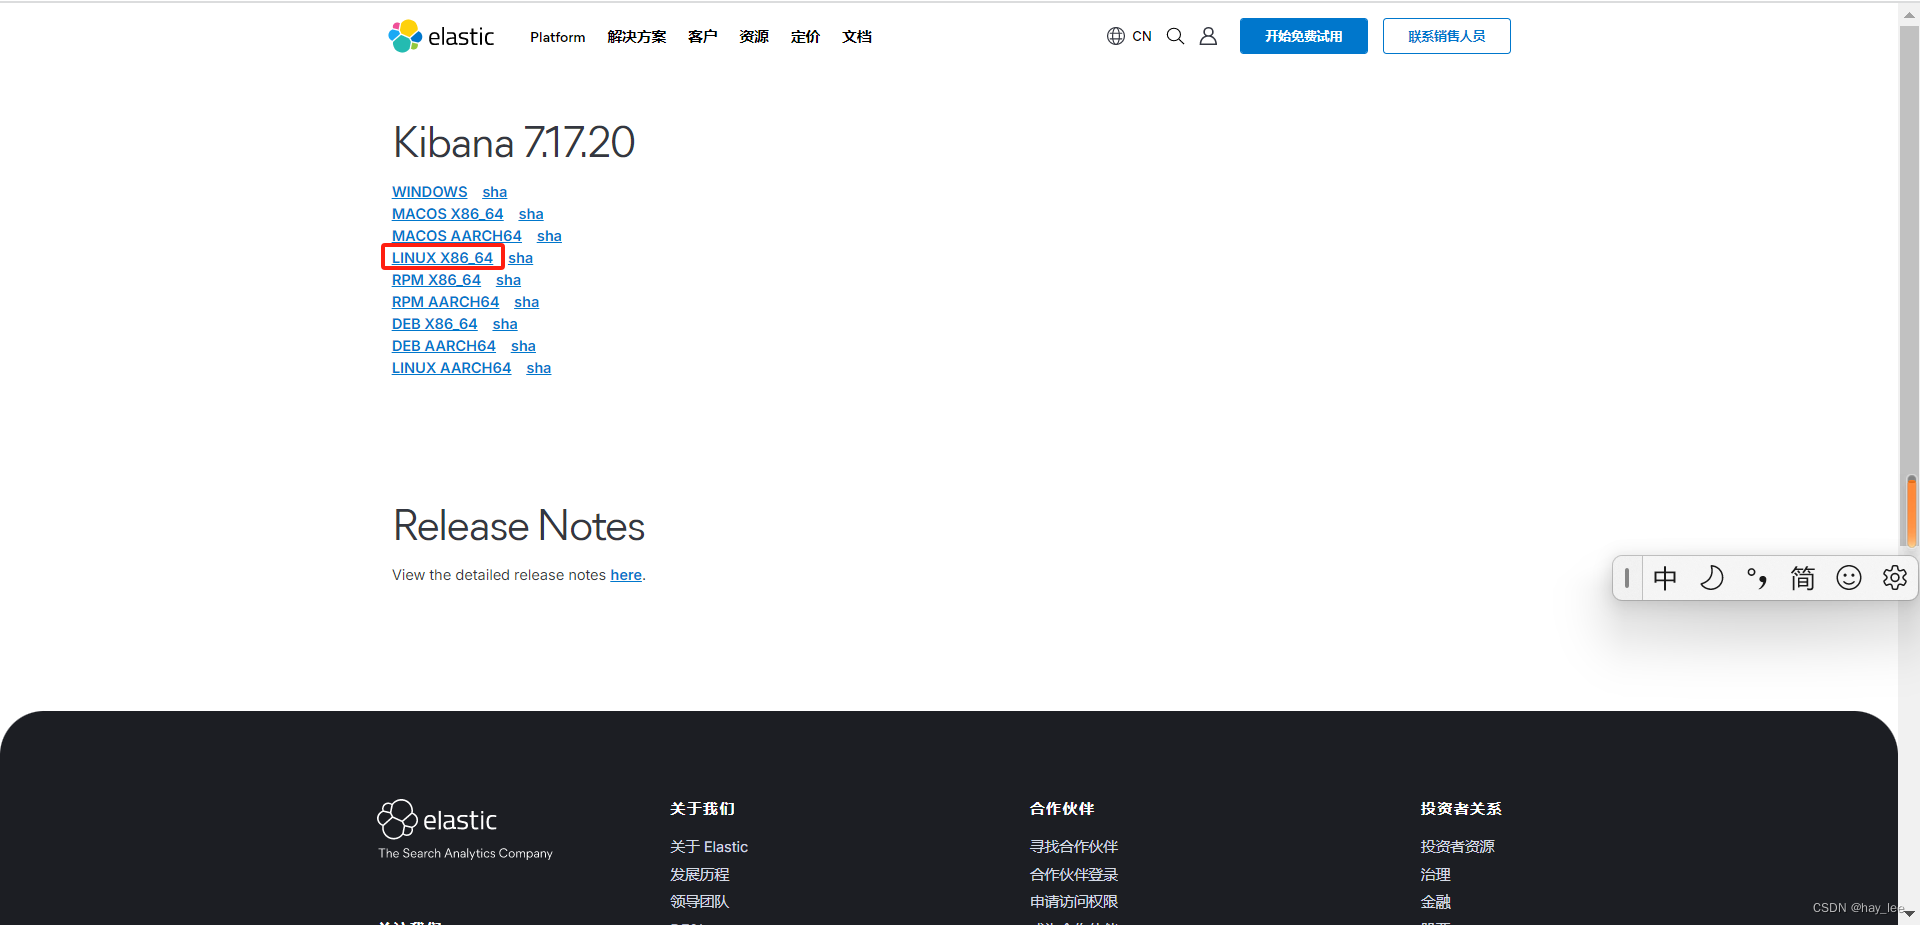Open the 关于 Elastic footer link

(x=709, y=847)
